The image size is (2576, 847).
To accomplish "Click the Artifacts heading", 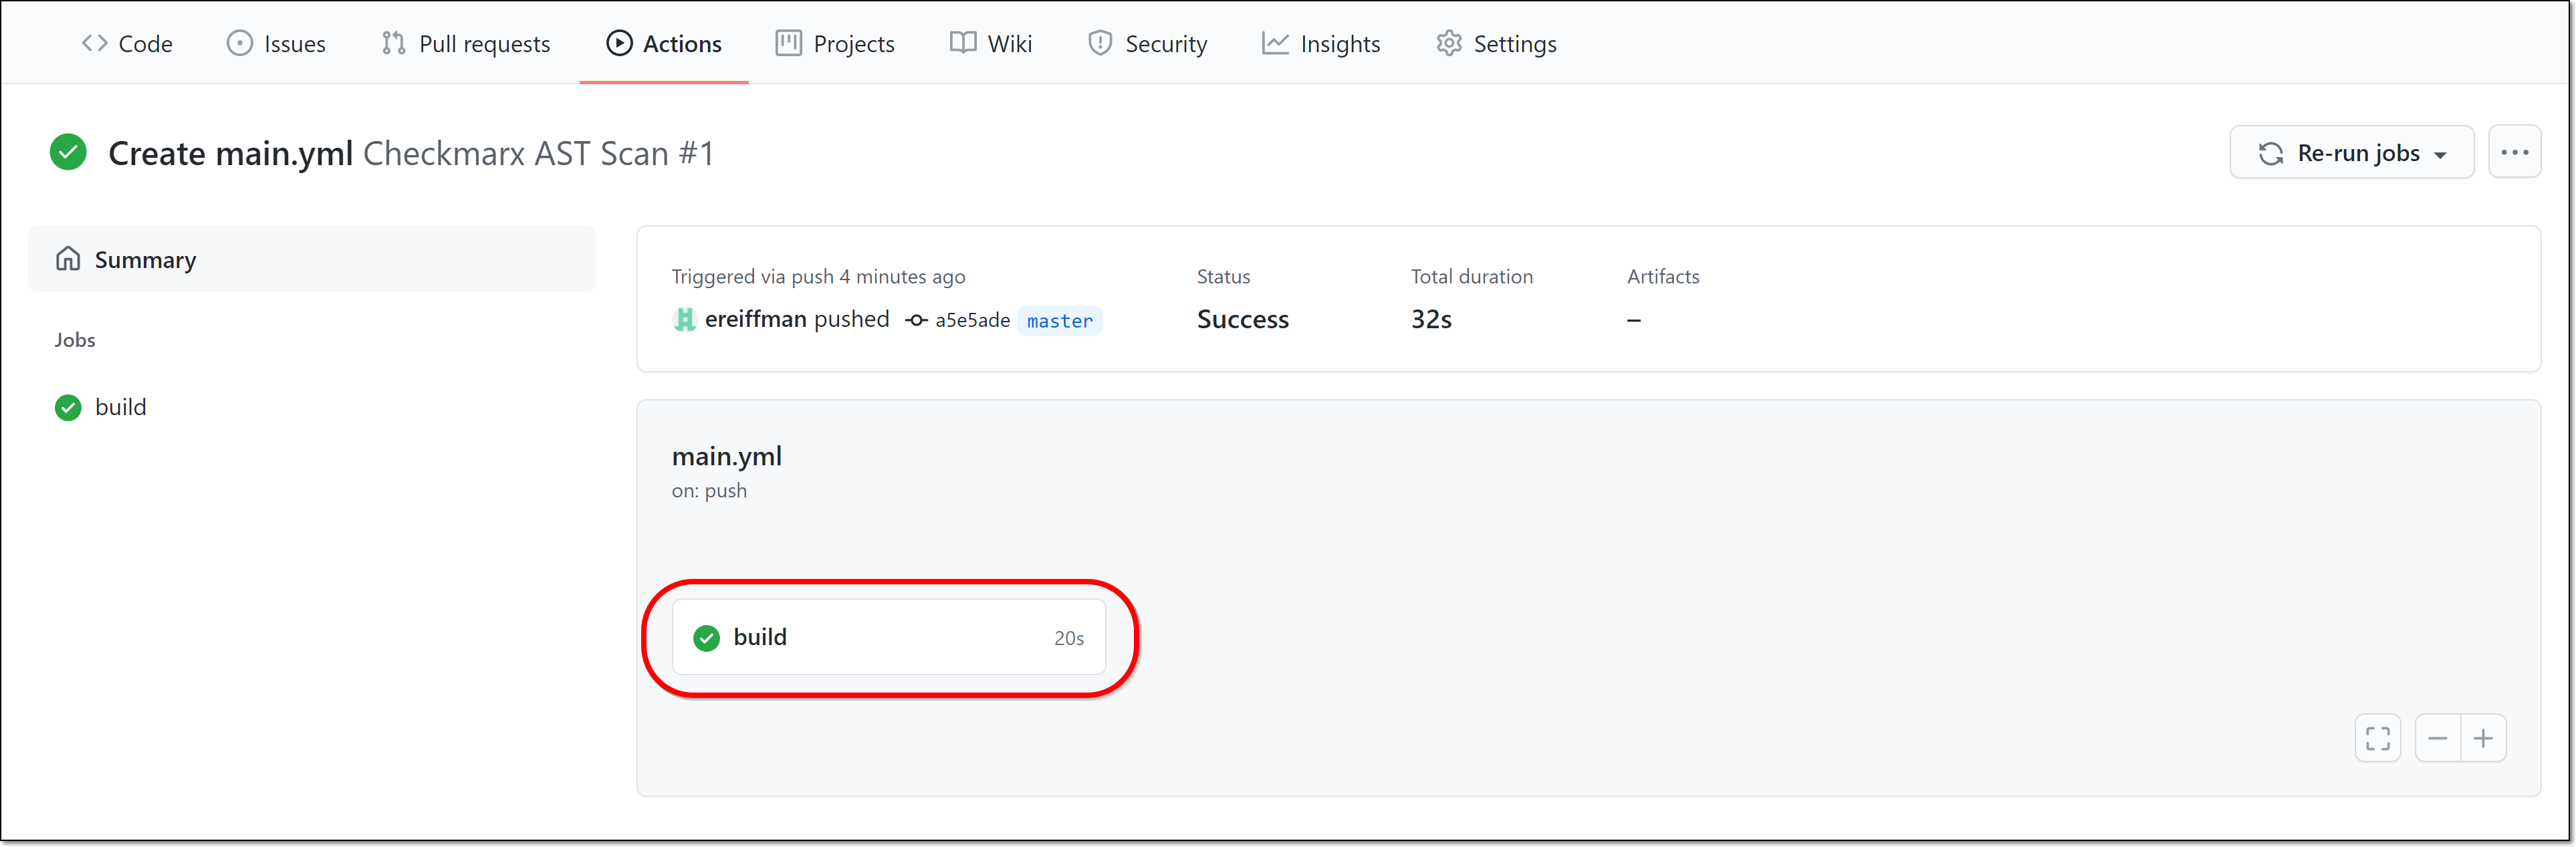I will [x=1663, y=276].
